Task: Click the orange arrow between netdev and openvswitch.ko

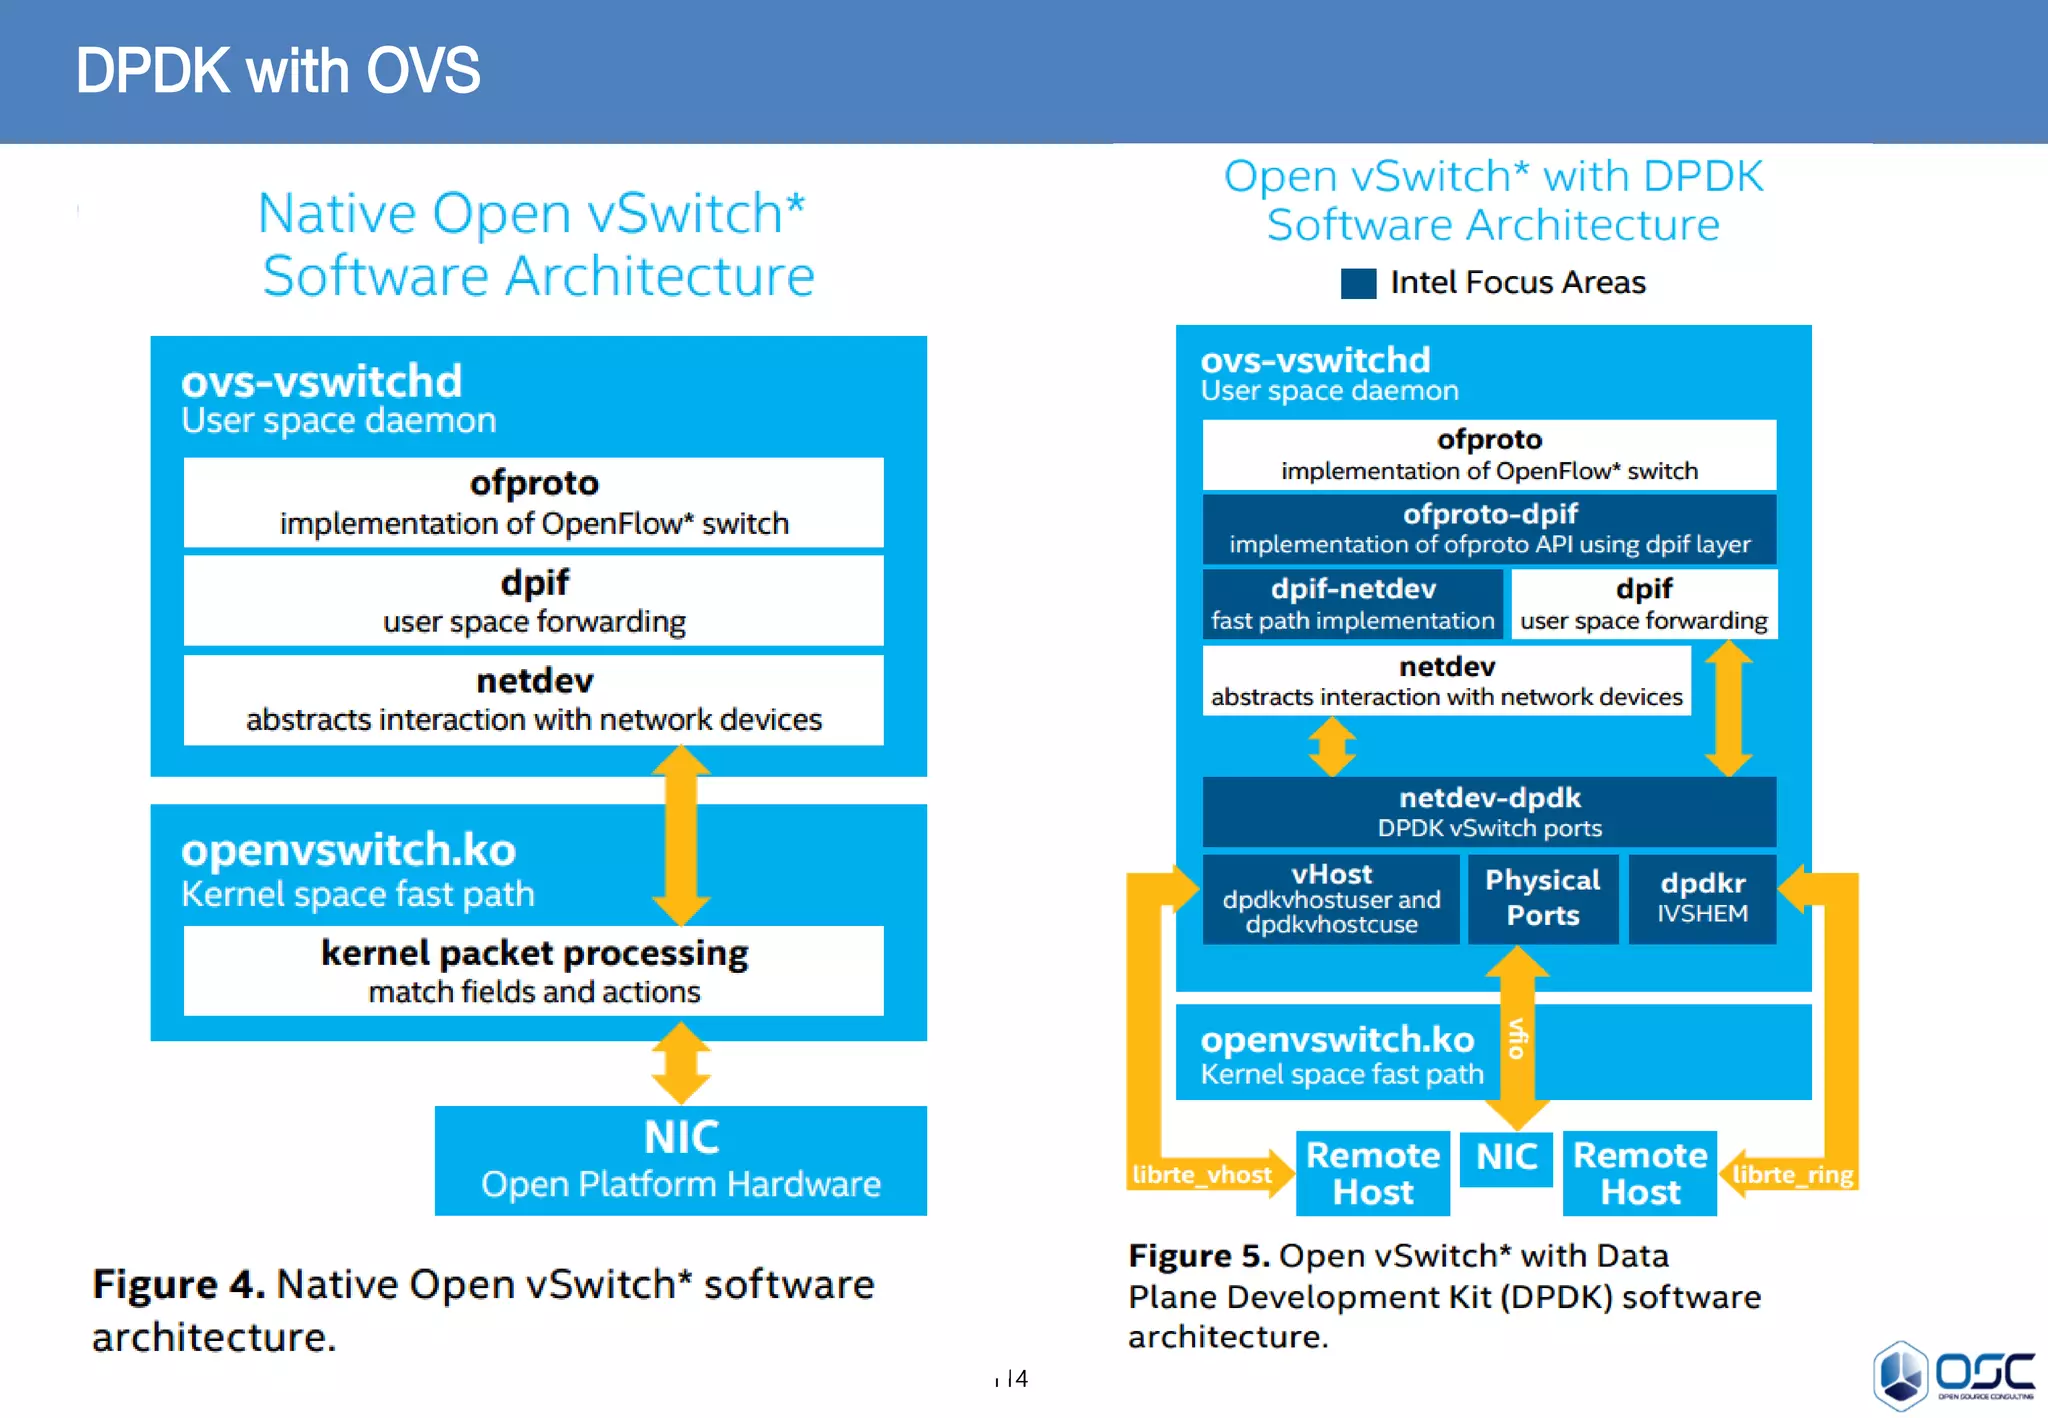Action: tap(681, 835)
